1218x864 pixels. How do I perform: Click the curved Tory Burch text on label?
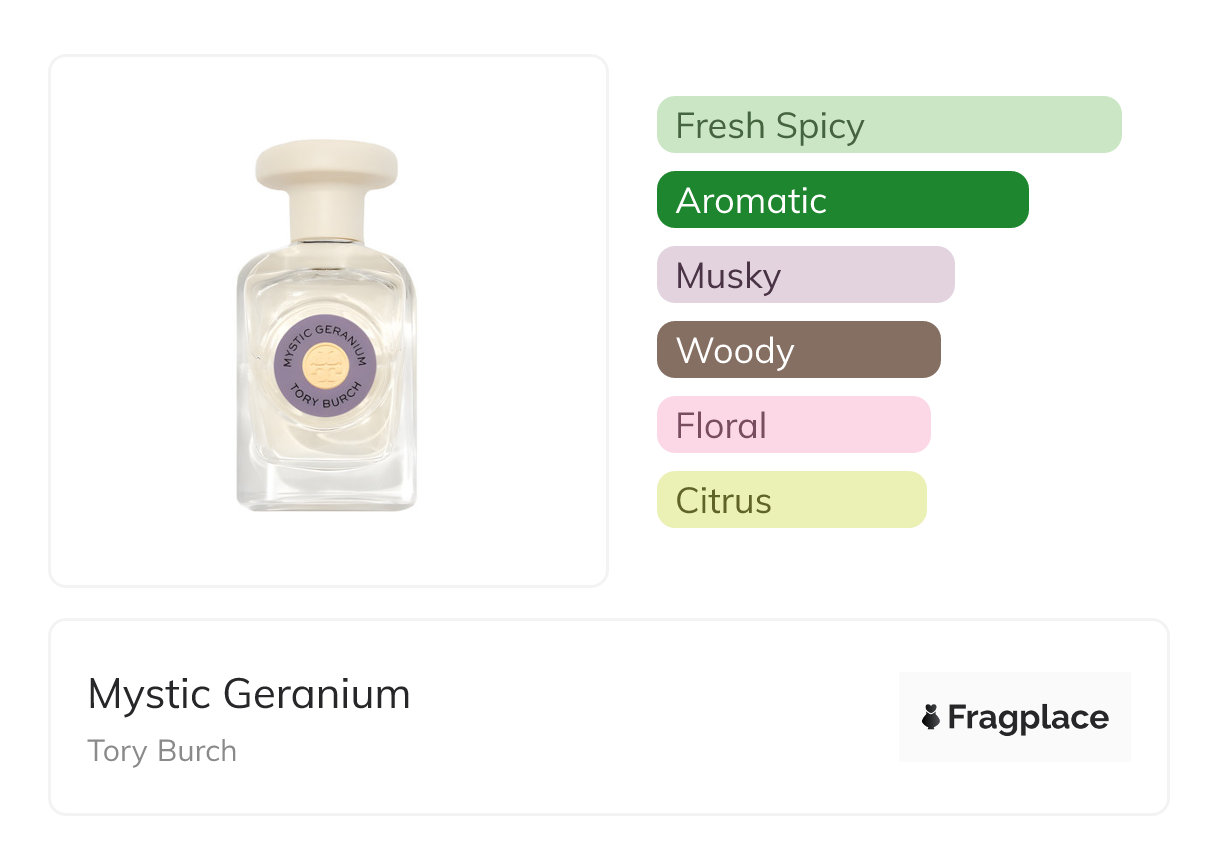(325, 400)
